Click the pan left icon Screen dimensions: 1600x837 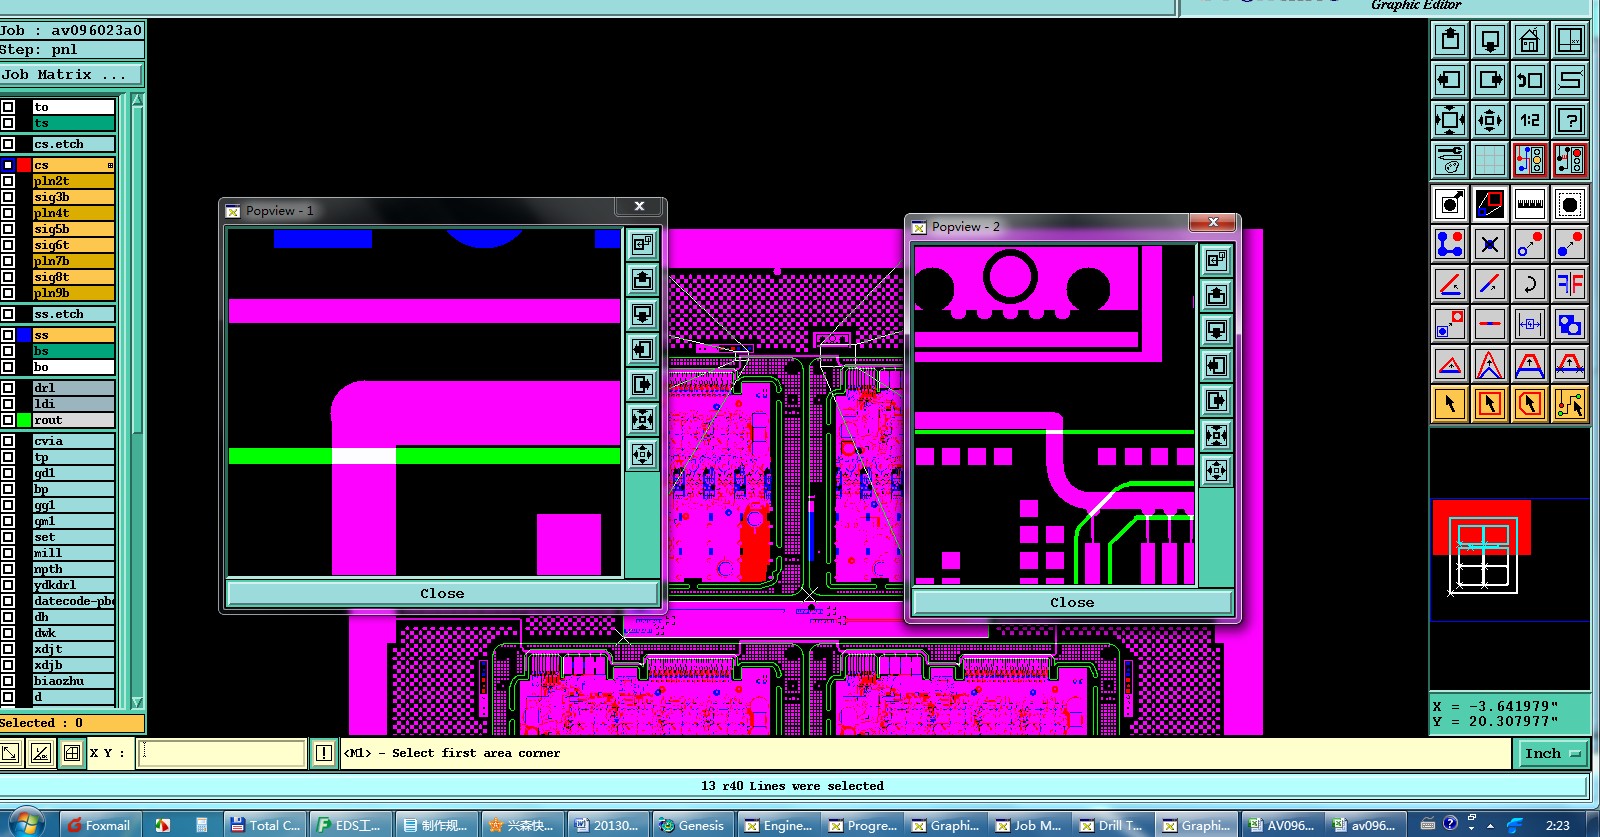(1450, 80)
